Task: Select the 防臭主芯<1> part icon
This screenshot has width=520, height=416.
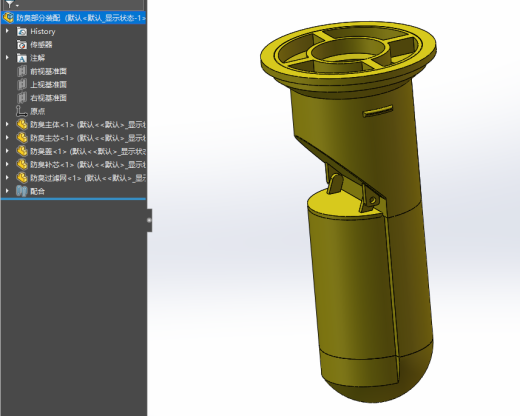Action: coord(22,138)
